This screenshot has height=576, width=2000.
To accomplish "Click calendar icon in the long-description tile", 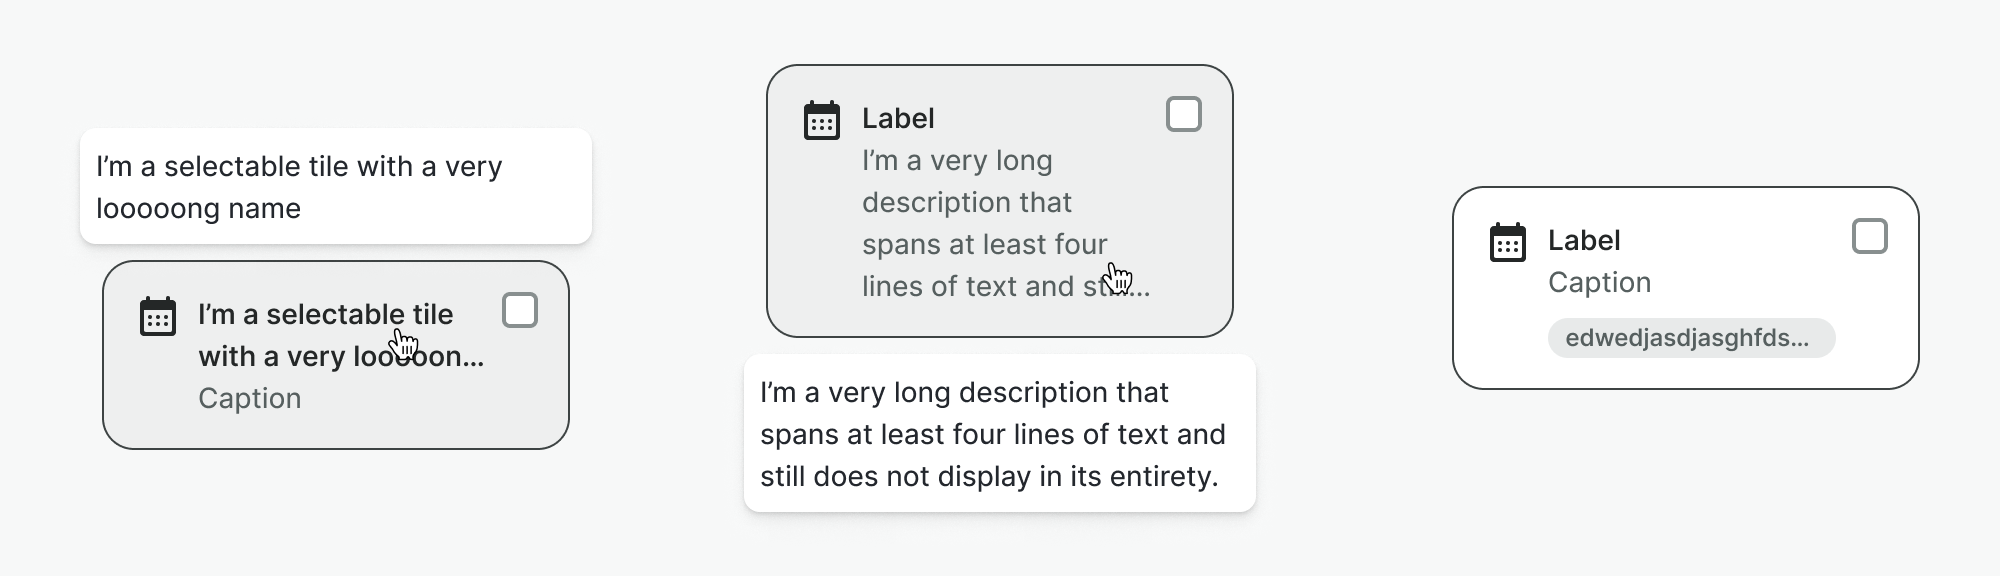I will (822, 120).
